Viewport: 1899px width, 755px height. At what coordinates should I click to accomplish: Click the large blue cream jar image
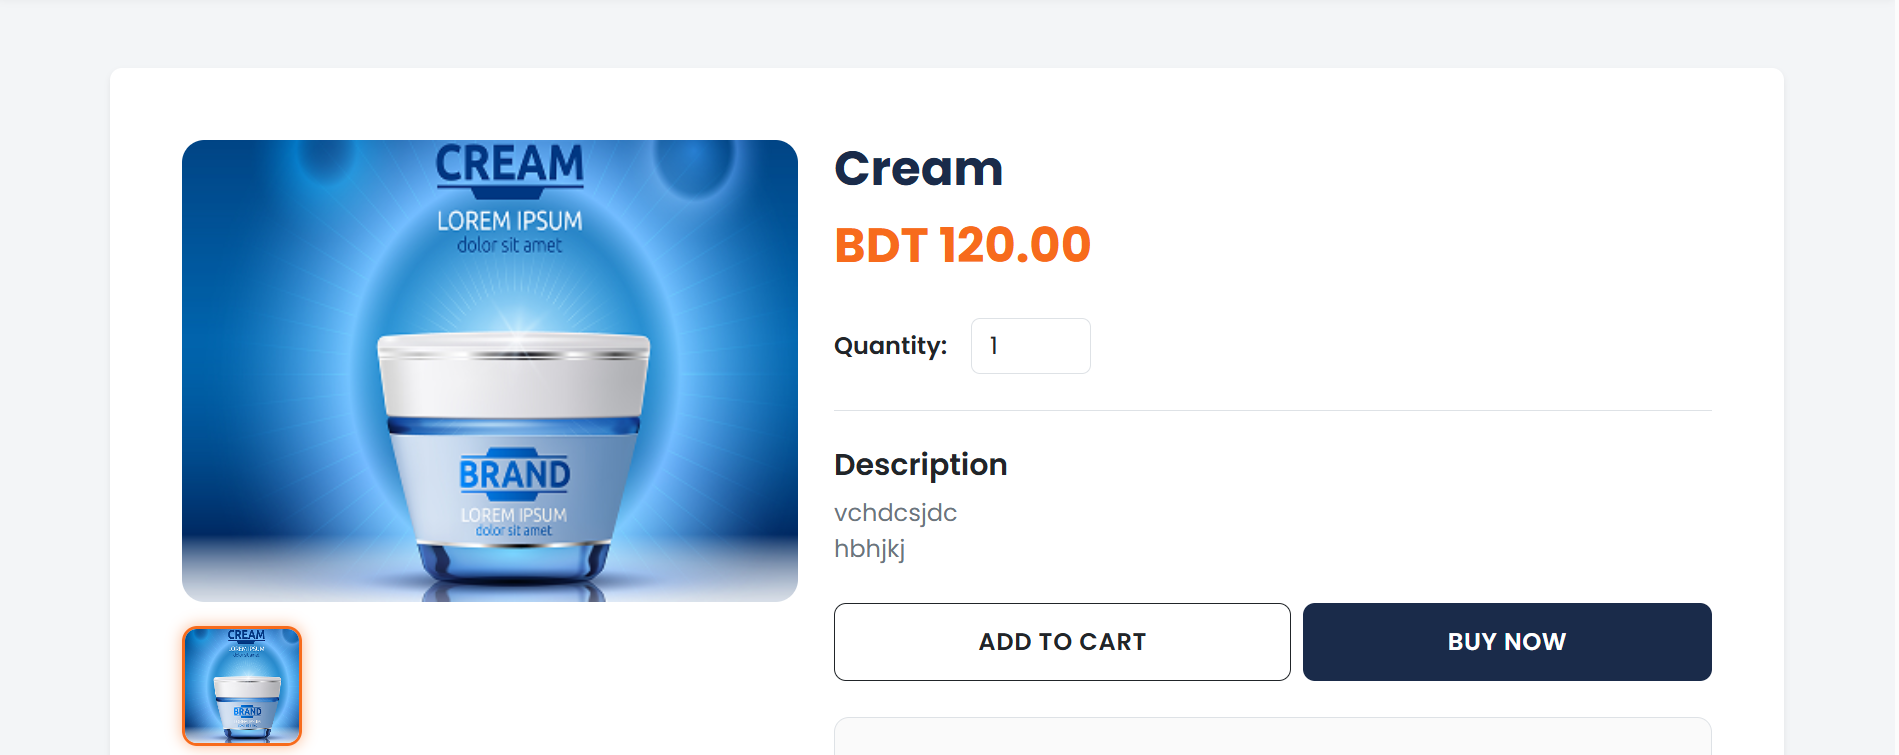click(489, 370)
